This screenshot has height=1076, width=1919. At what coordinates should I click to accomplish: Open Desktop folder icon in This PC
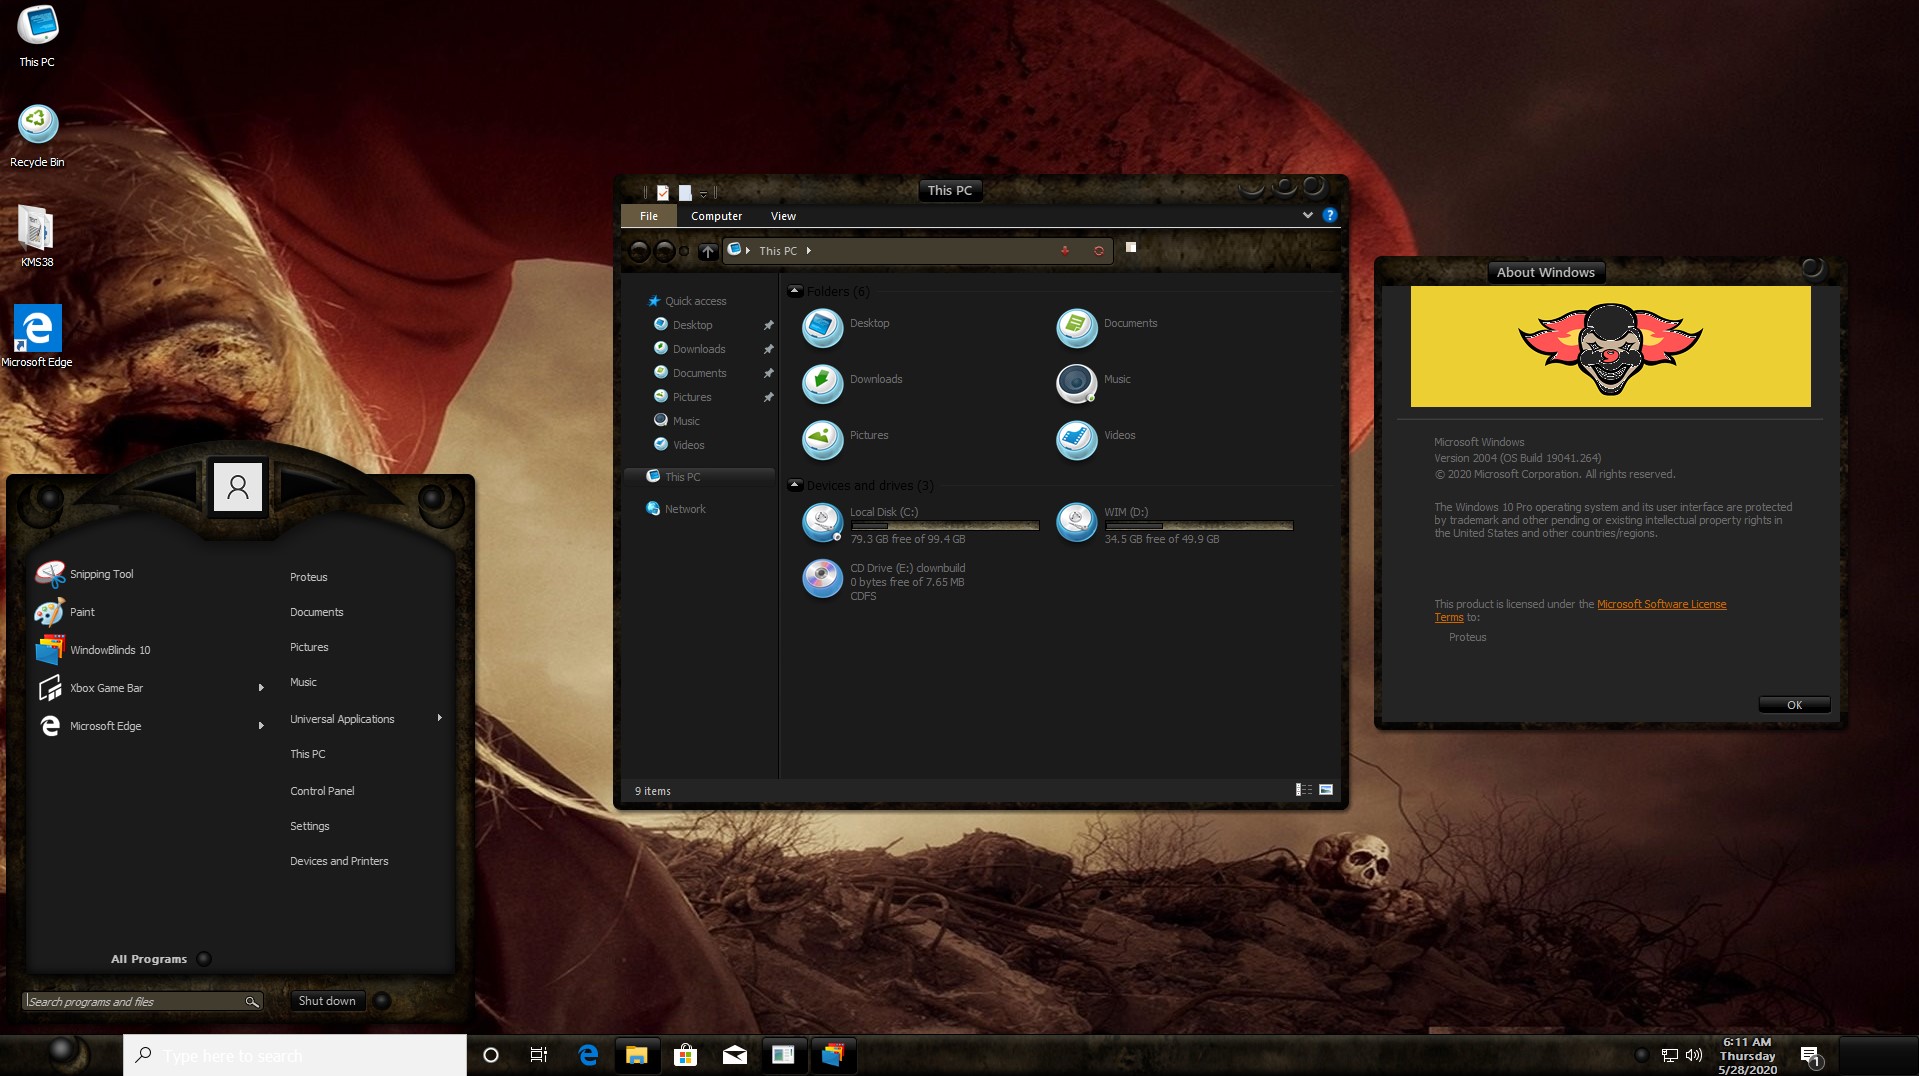pyautogui.click(x=823, y=328)
